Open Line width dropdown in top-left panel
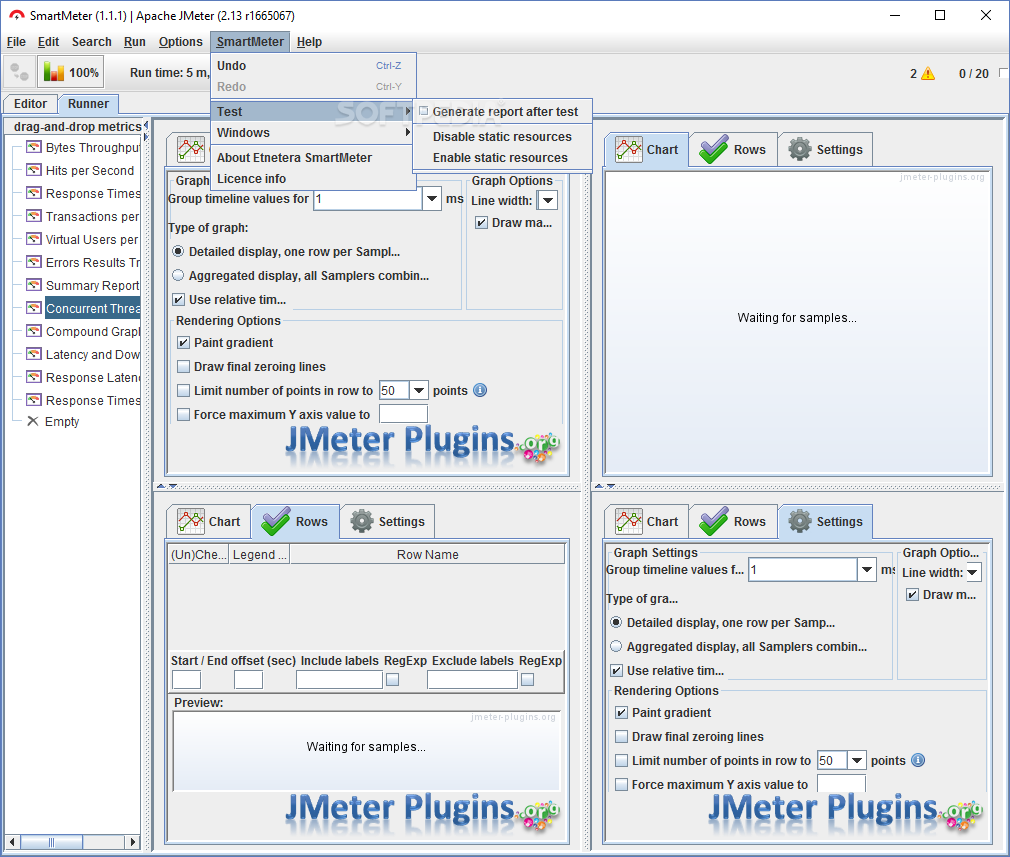The width and height of the screenshot is (1010, 857). click(x=548, y=200)
